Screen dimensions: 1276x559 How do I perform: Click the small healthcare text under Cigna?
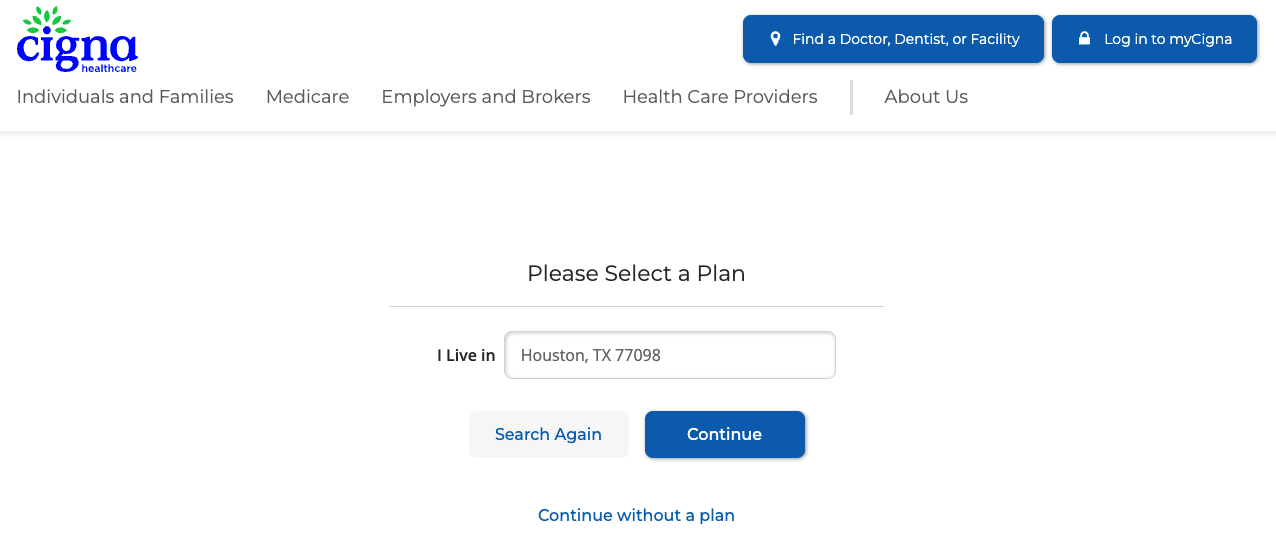(108, 69)
